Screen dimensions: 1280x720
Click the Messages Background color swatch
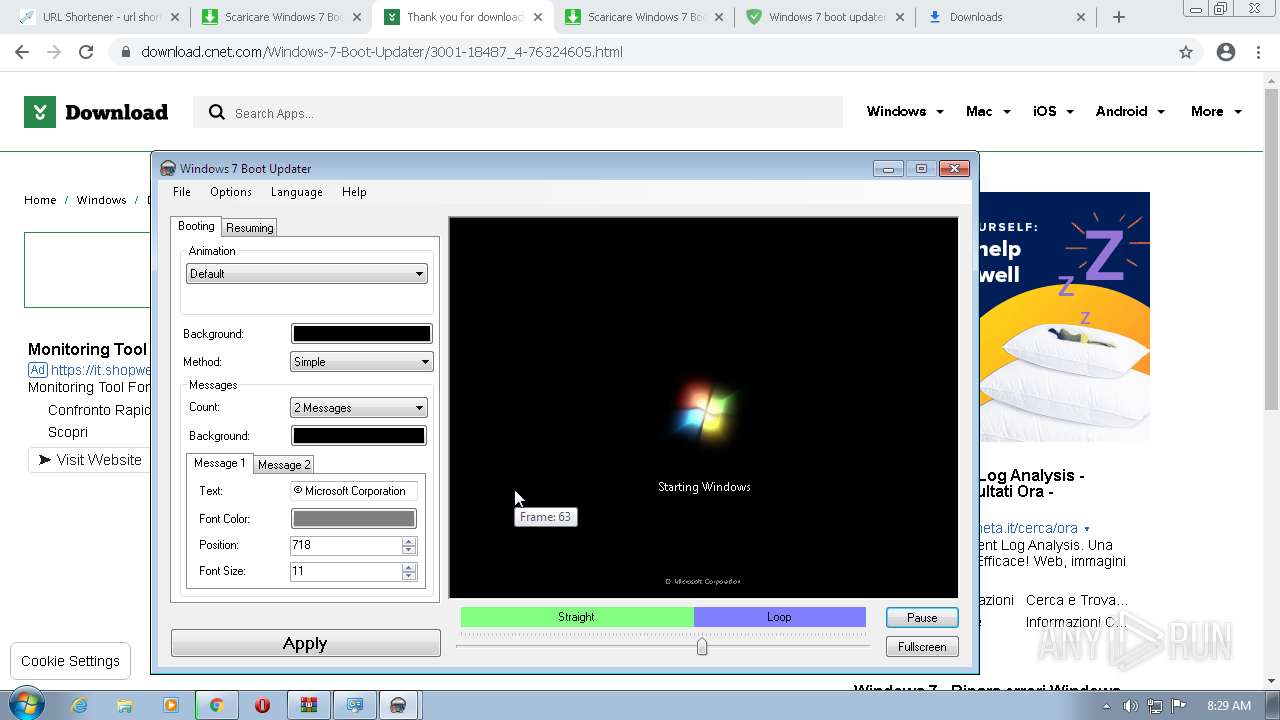tap(358, 436)
